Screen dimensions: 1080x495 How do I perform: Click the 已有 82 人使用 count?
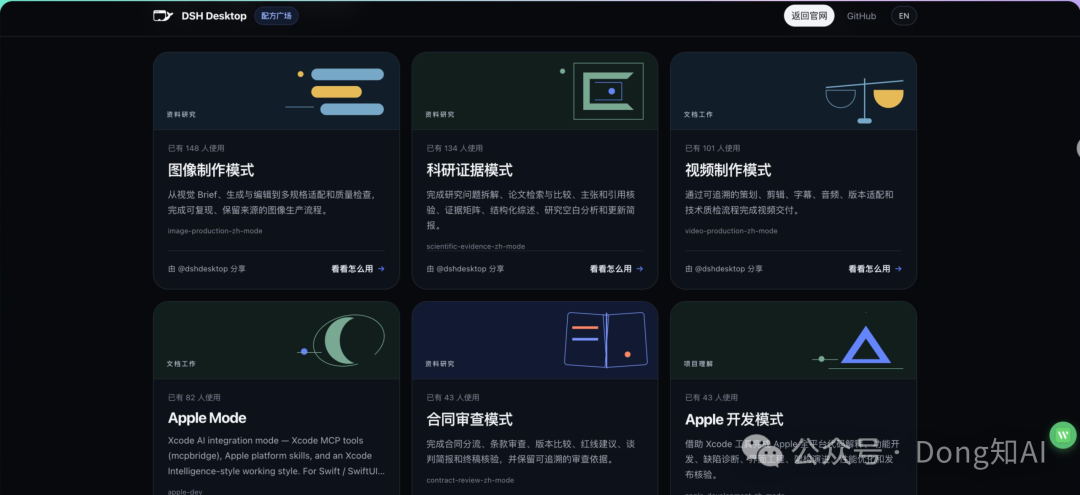point(194,397)
